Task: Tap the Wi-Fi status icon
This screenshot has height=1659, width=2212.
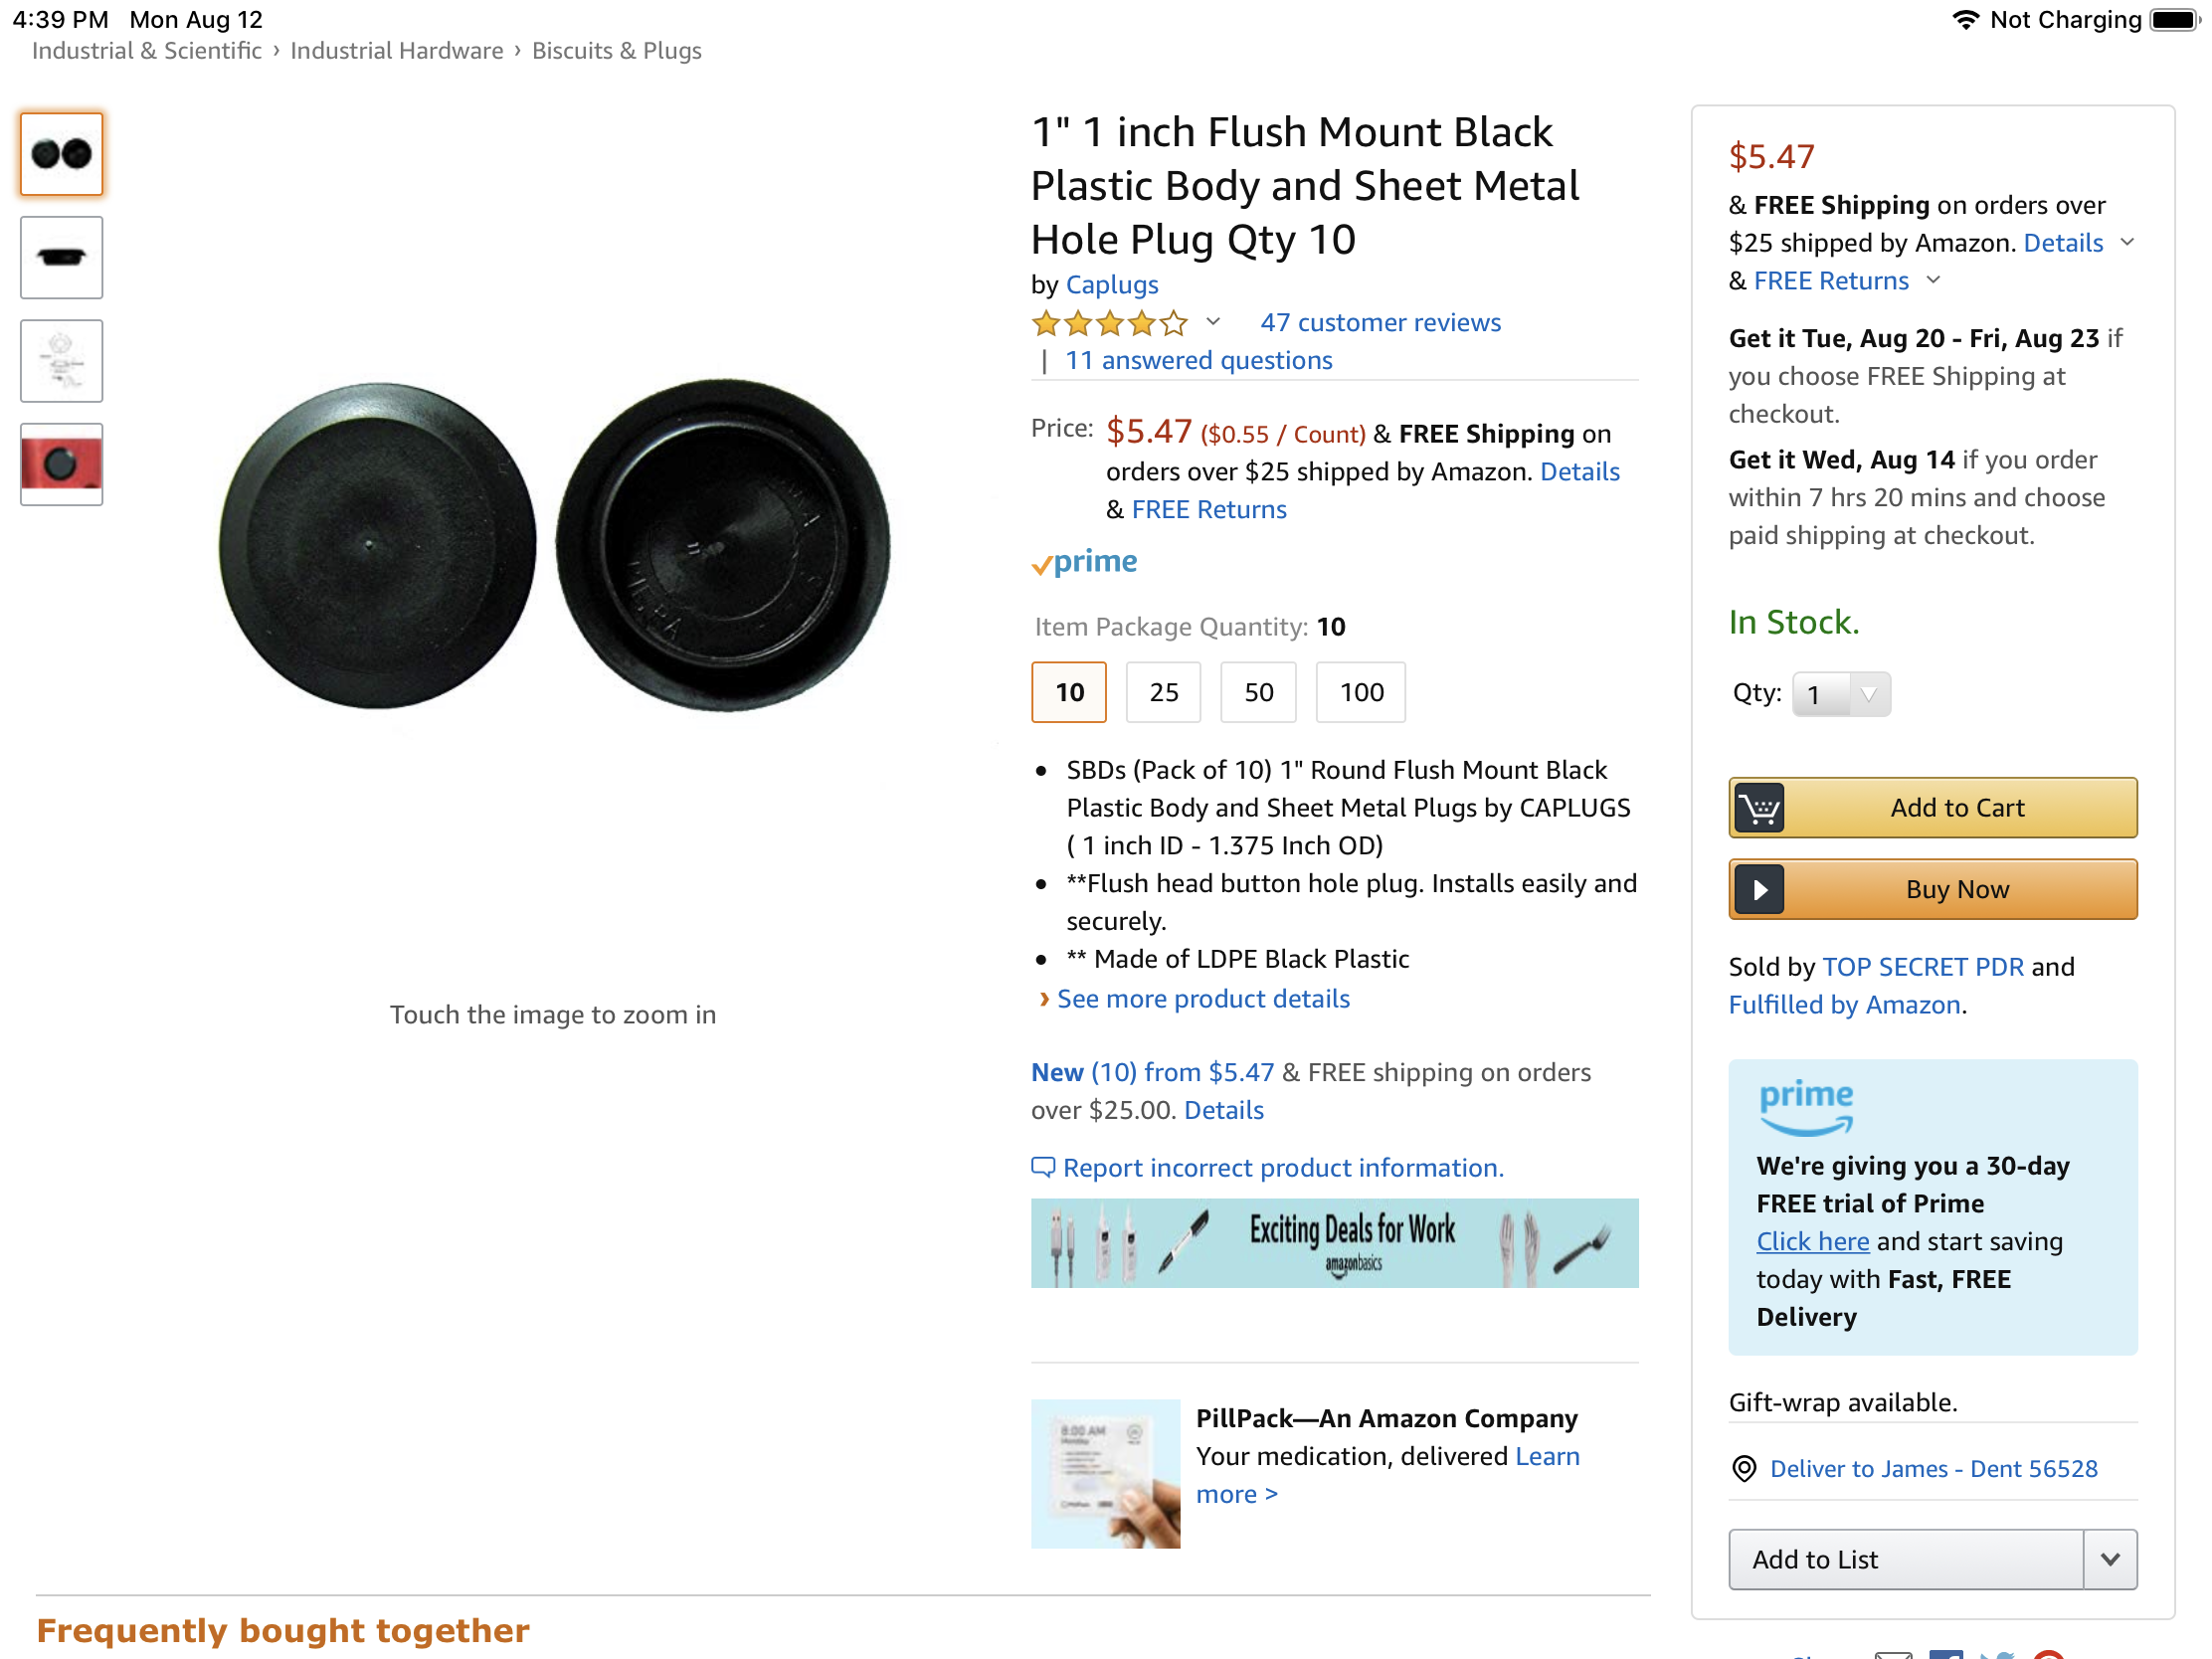Action: 1964,19
